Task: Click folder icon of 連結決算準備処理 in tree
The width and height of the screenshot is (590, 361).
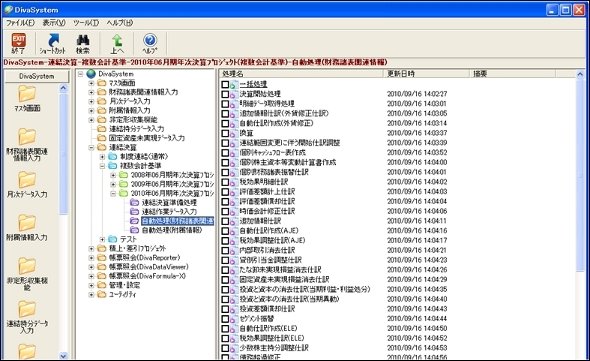Action: click(134, 203)
